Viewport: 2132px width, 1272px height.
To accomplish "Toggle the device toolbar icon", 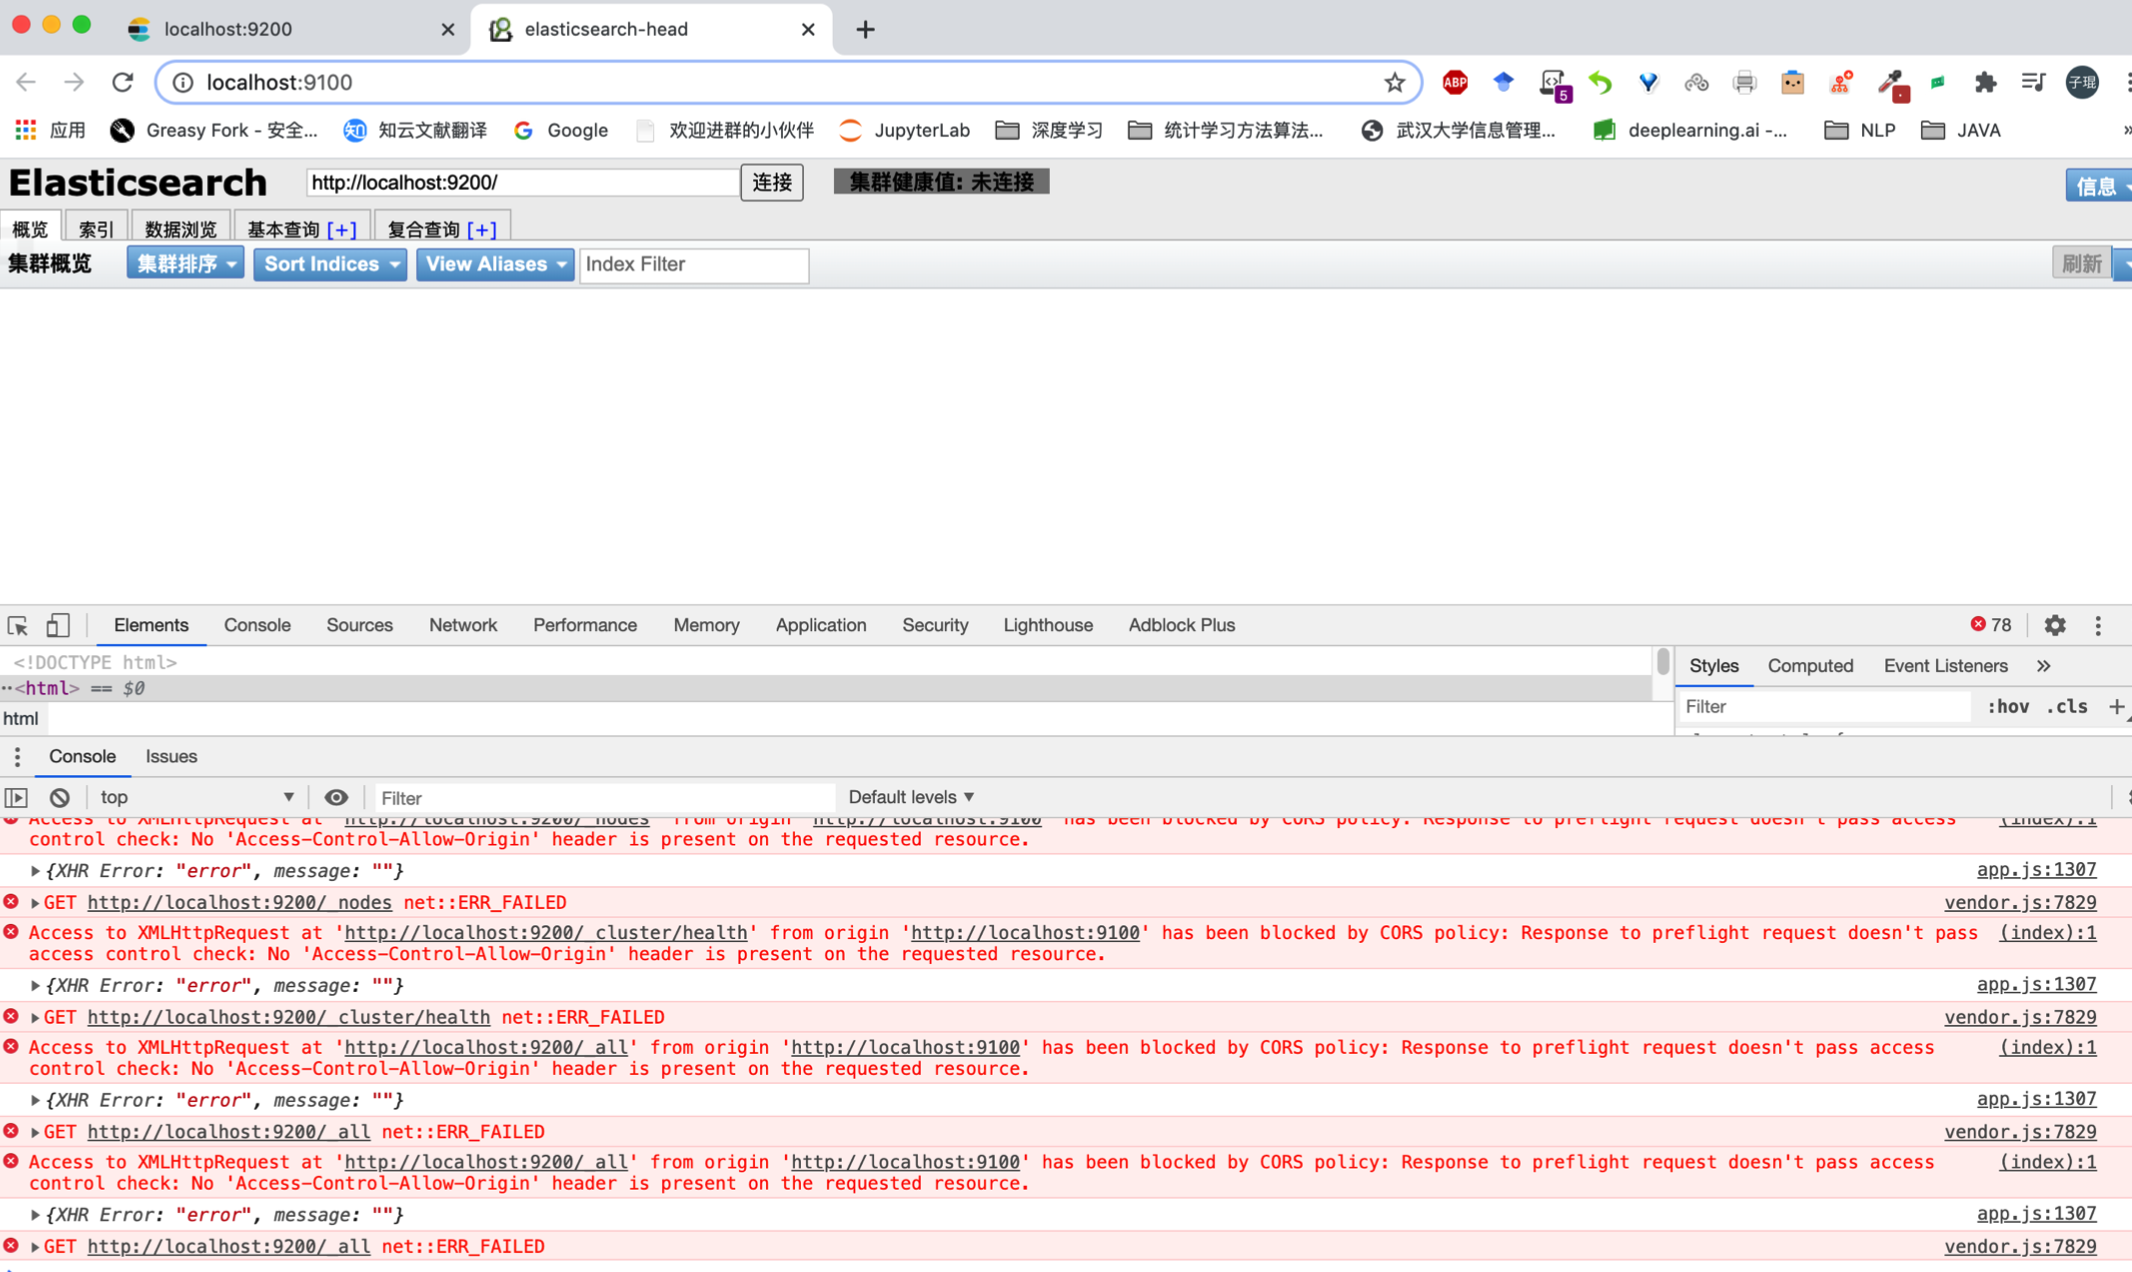I will coord(58,625).
